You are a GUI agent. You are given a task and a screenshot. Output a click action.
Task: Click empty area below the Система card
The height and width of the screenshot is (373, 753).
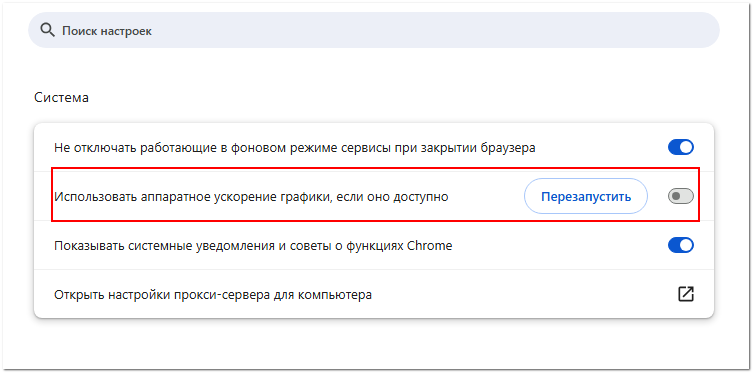pyautogui.click(x=374, y=343)
